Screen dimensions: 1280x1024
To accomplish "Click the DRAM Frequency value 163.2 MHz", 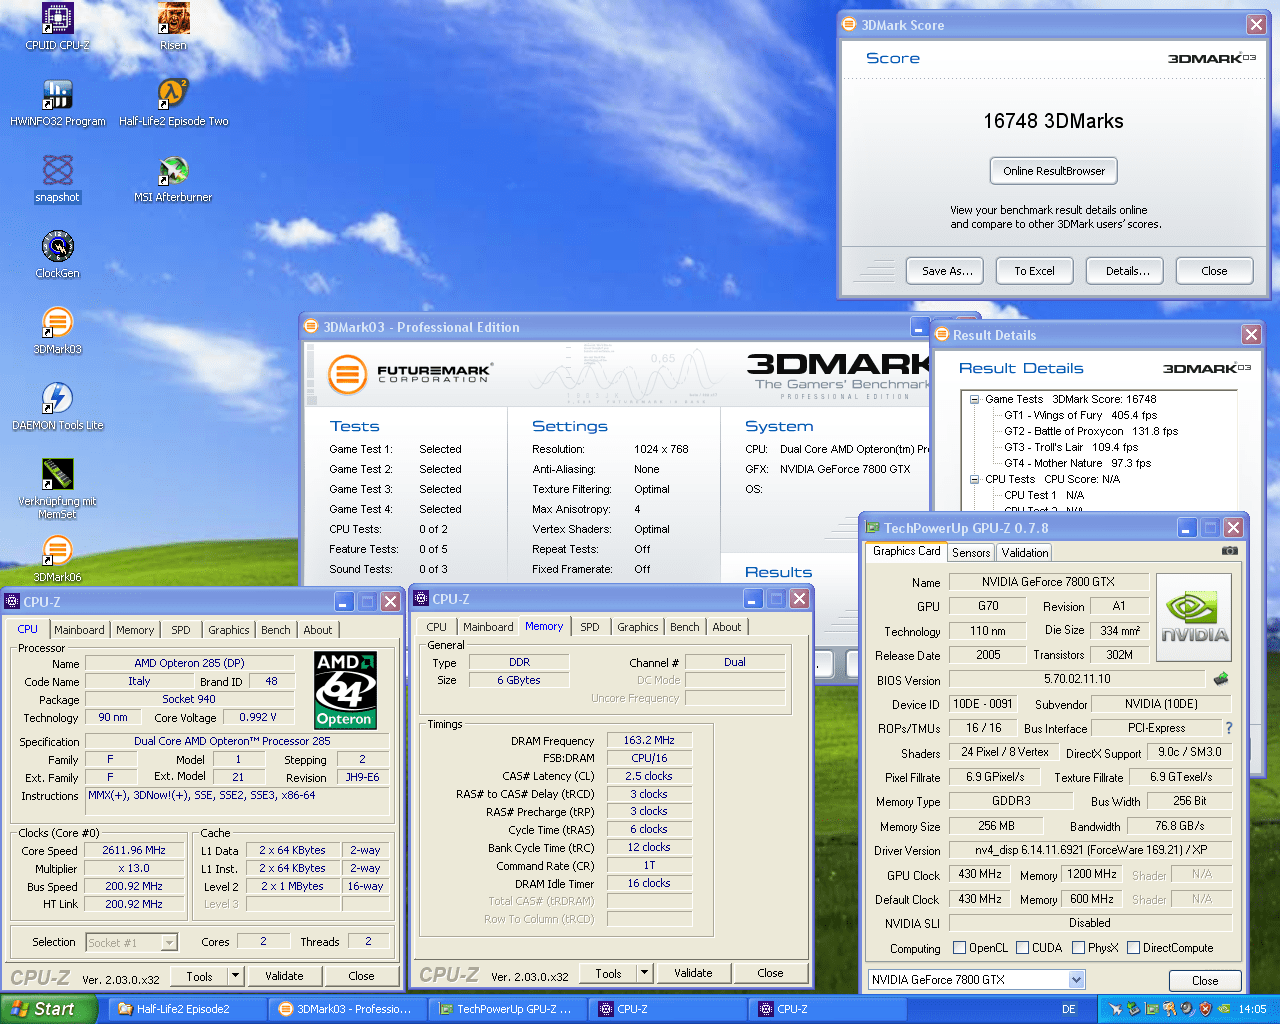I will pos(649,741).
